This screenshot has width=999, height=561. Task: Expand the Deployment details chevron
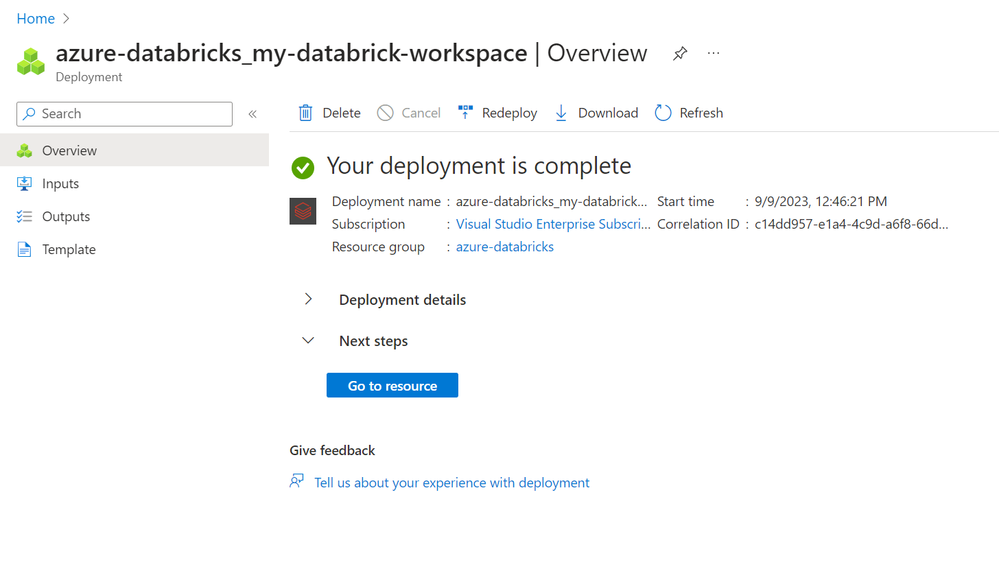308,299
